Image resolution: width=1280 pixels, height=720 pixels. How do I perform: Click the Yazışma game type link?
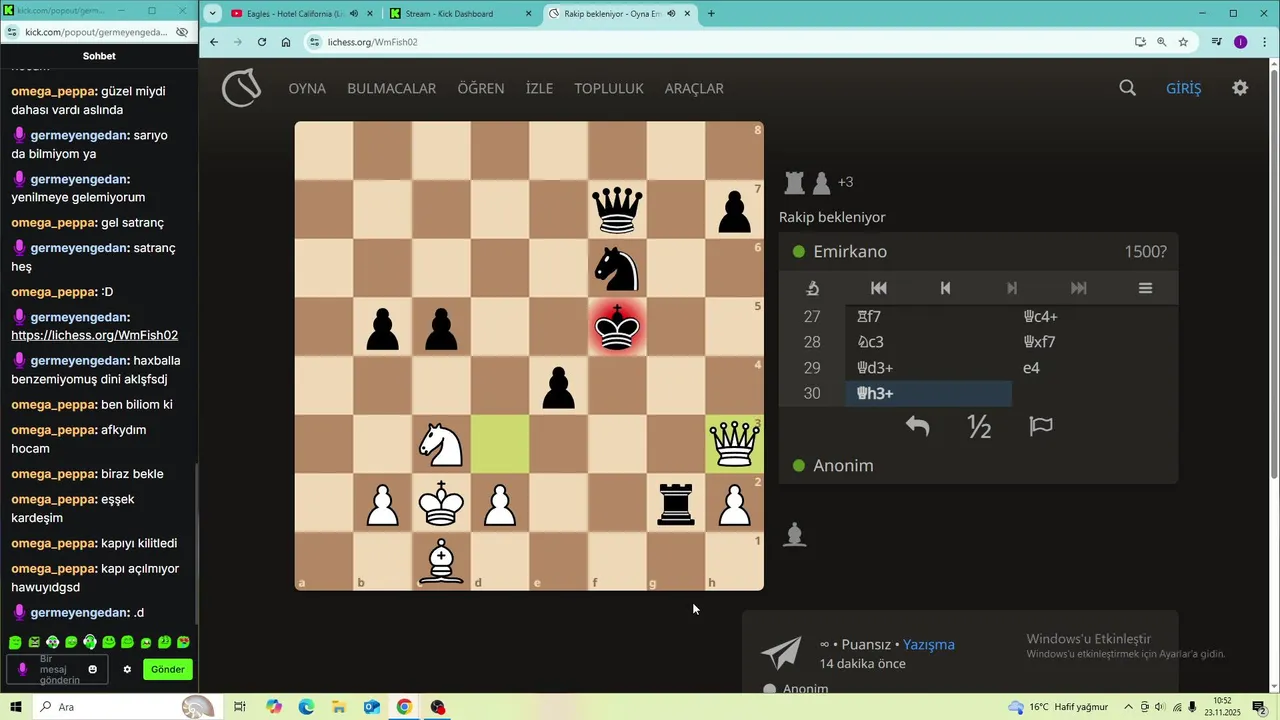click(x=929, y=644)
